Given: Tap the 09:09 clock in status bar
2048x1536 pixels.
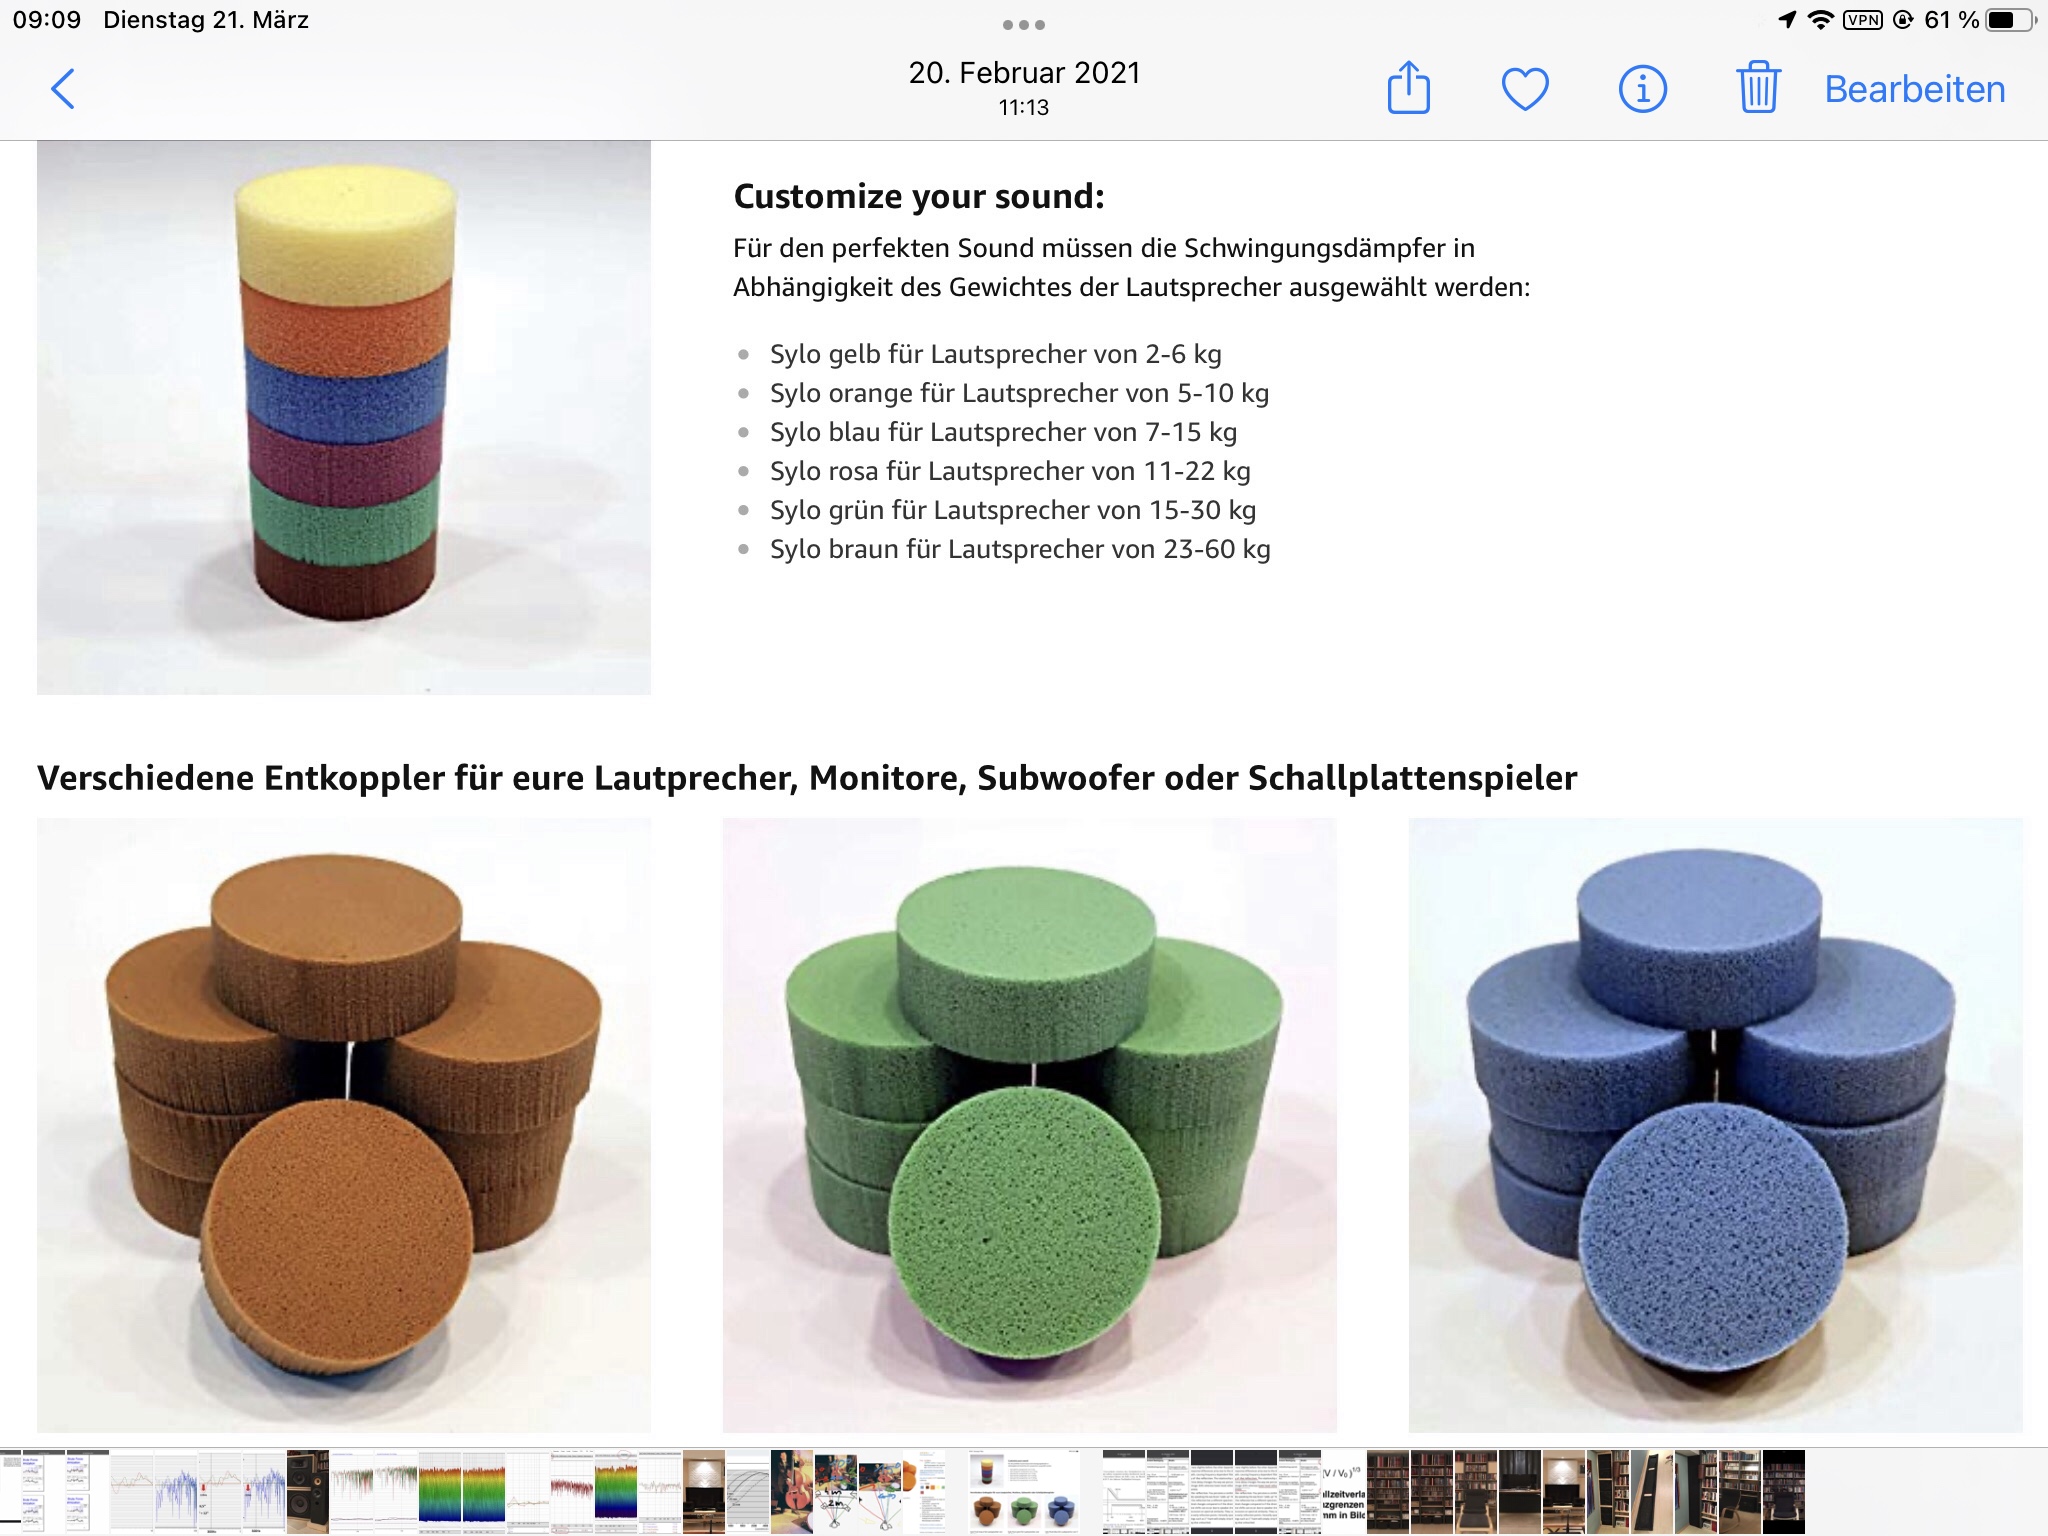Looking at the screenshot, I should 47,20.
